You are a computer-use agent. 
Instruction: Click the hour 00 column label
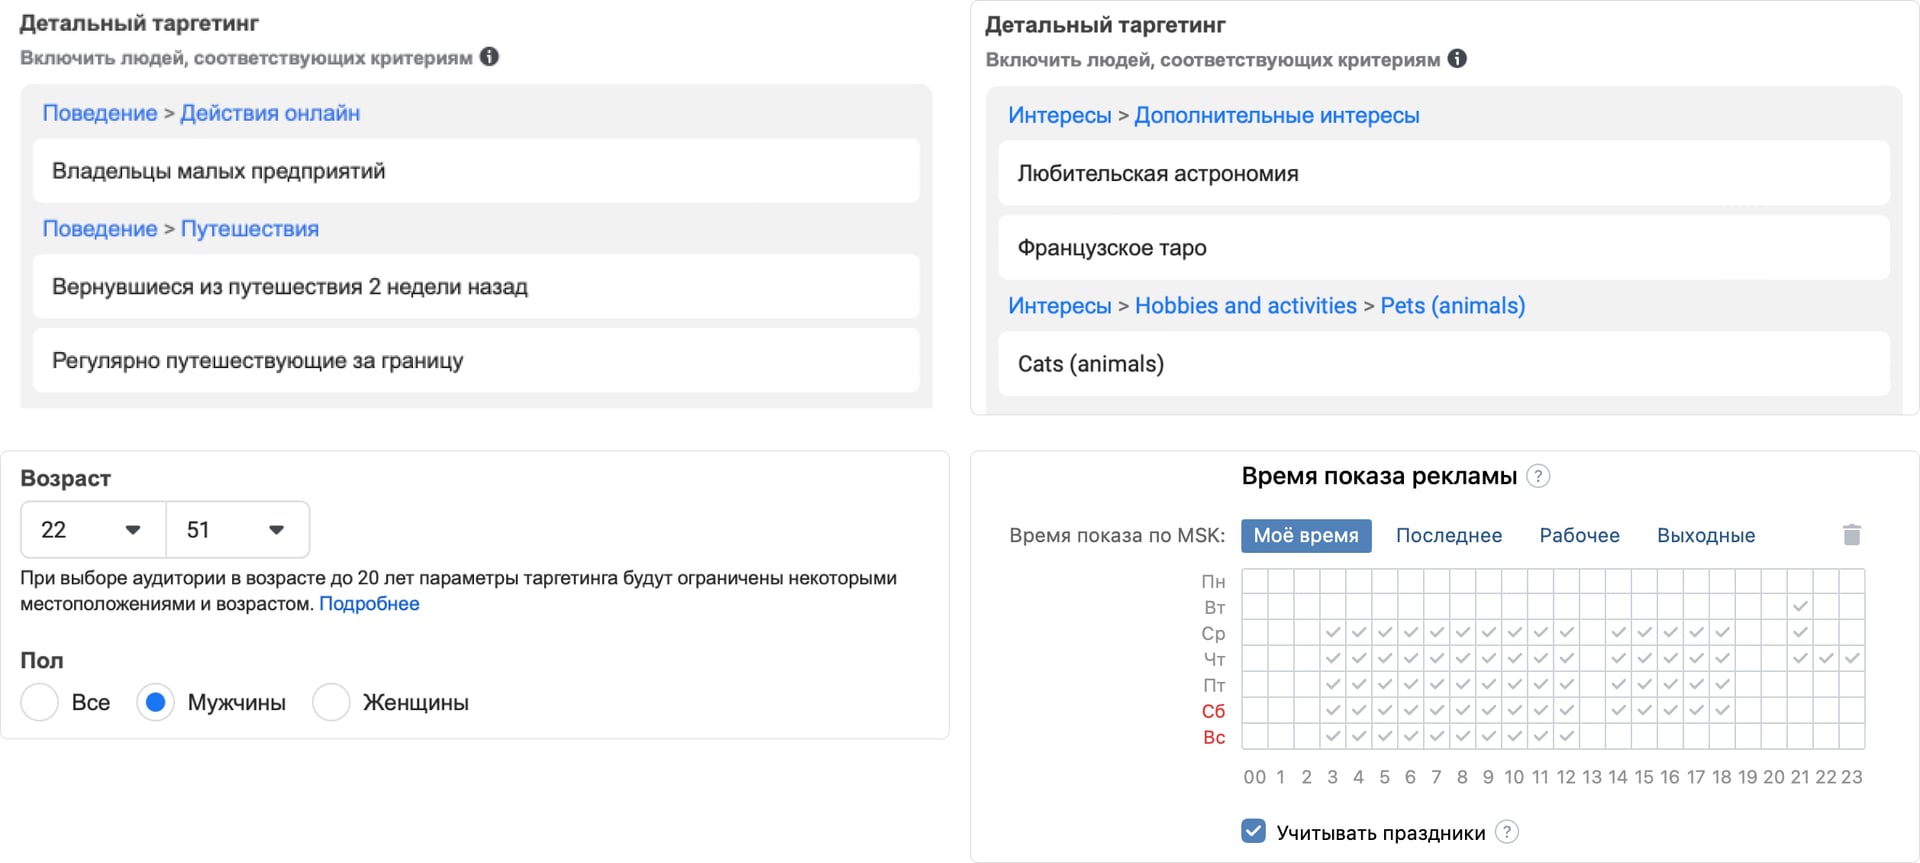click(x=1254, y=777)
